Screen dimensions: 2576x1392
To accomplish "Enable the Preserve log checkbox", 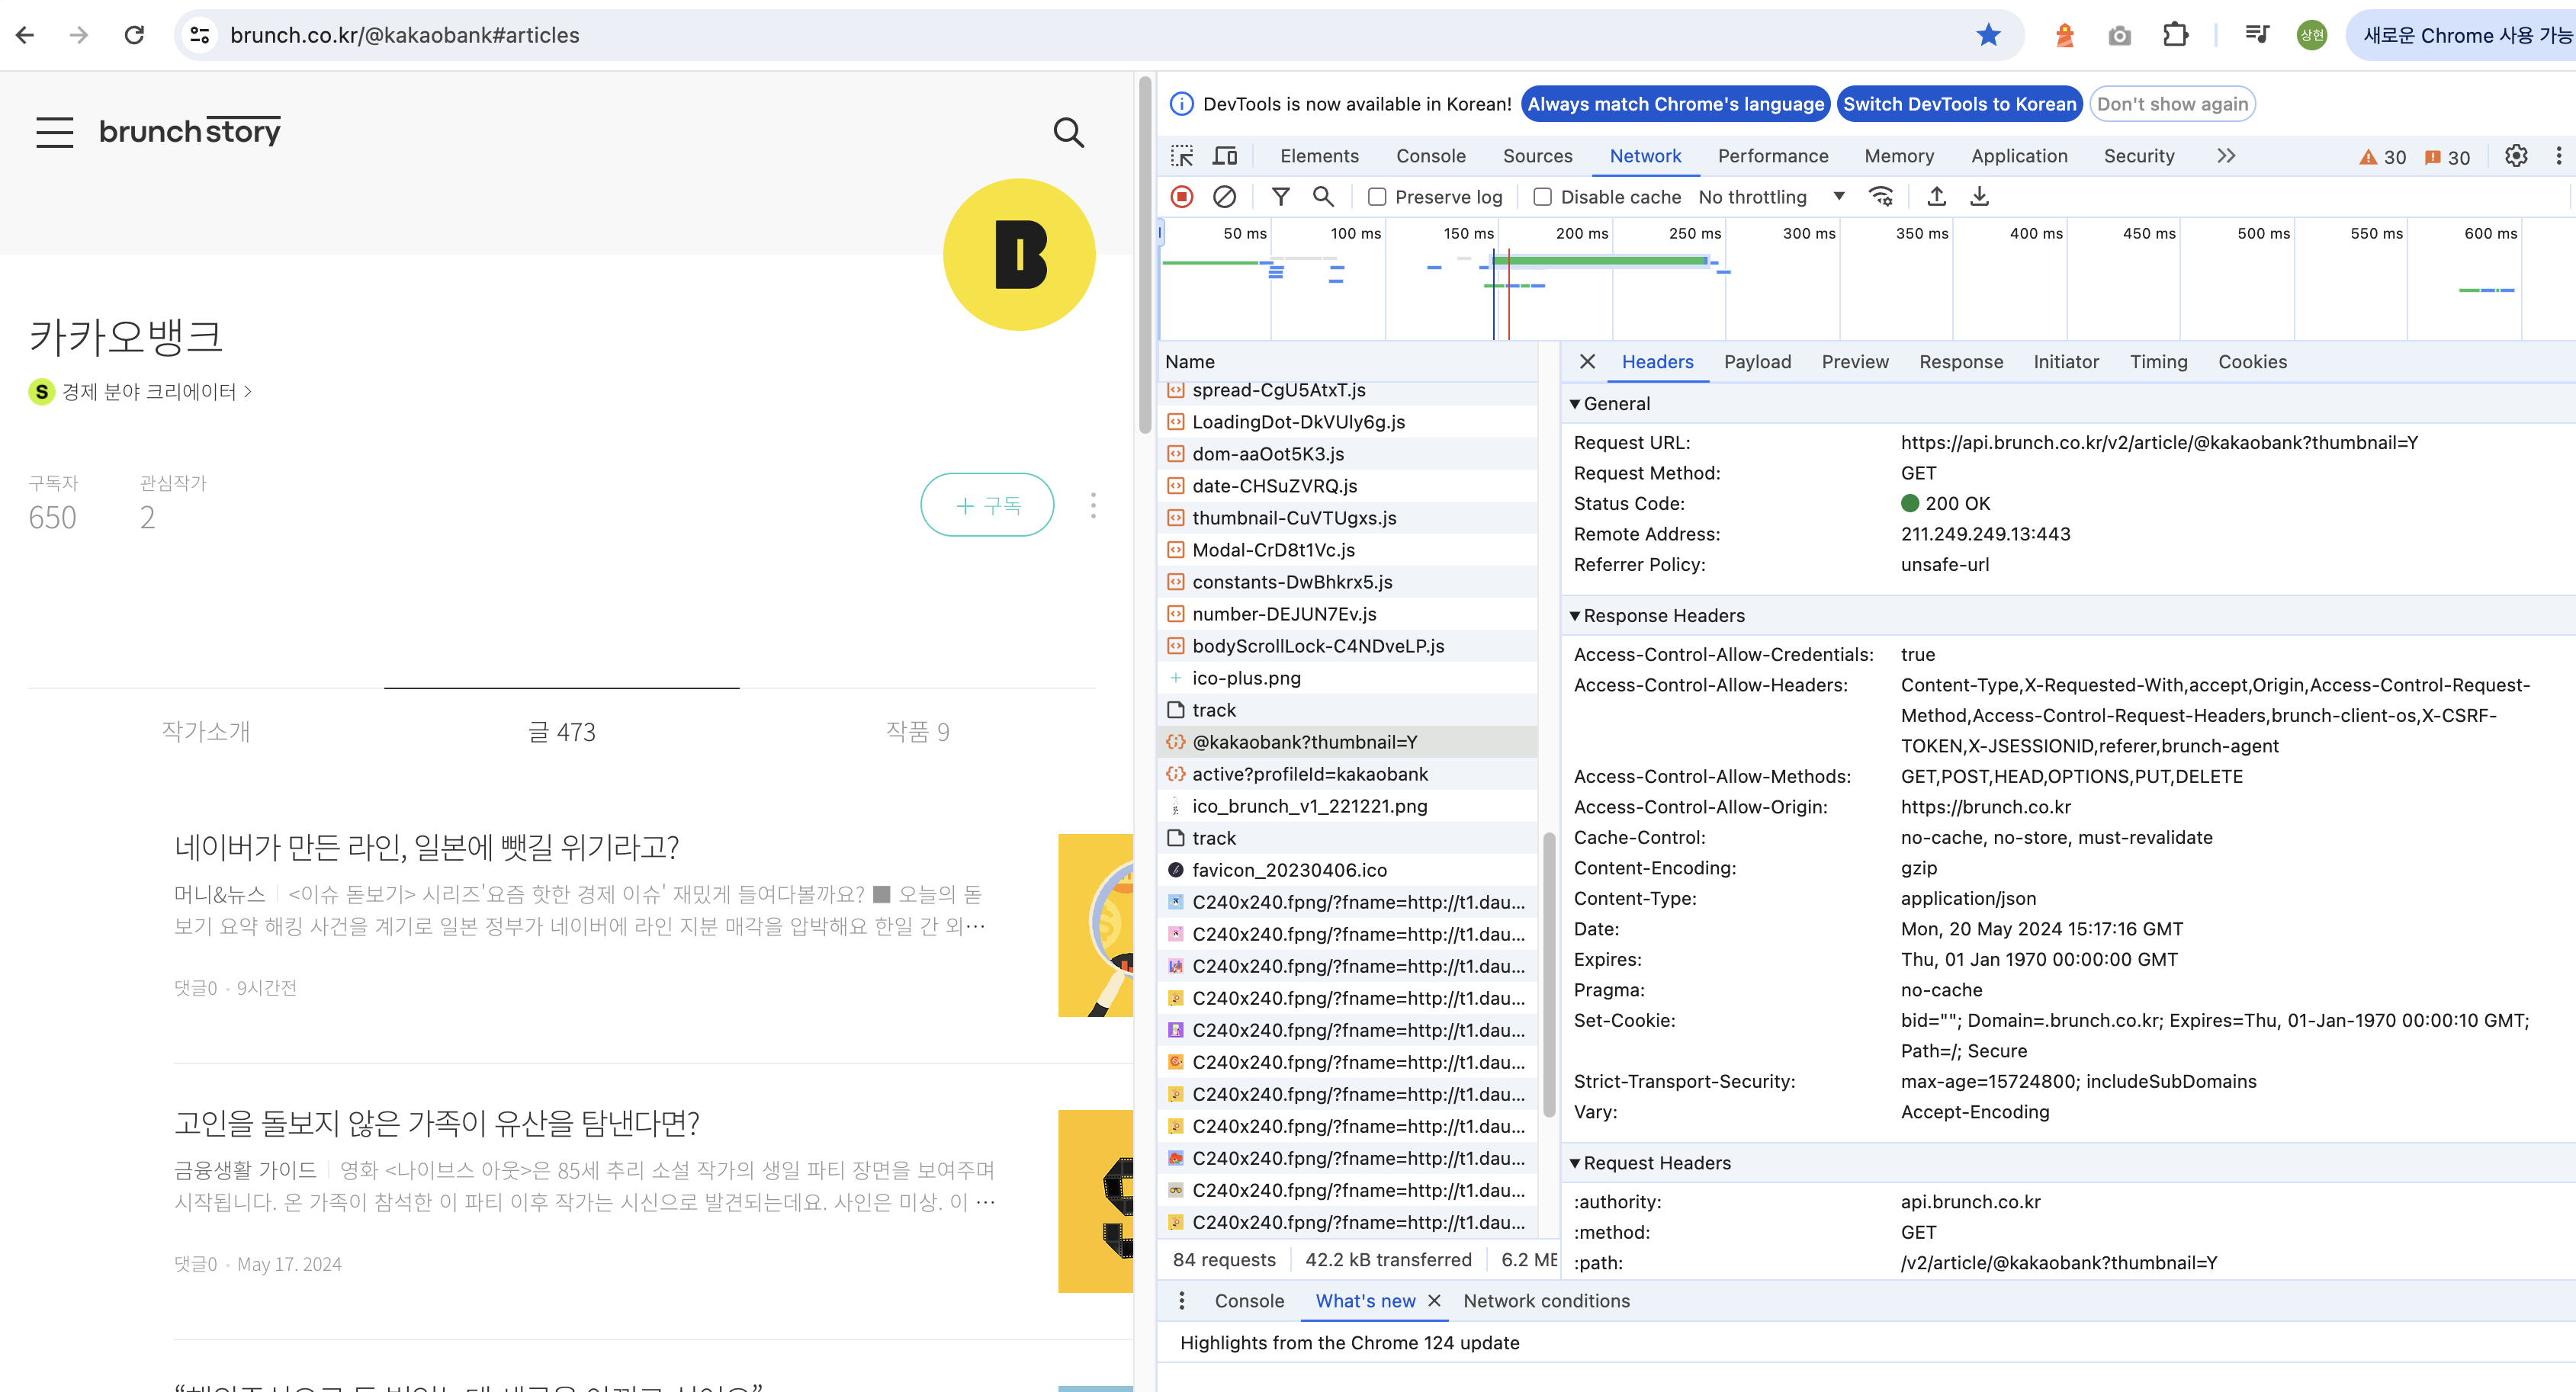I will [1377, 197].
